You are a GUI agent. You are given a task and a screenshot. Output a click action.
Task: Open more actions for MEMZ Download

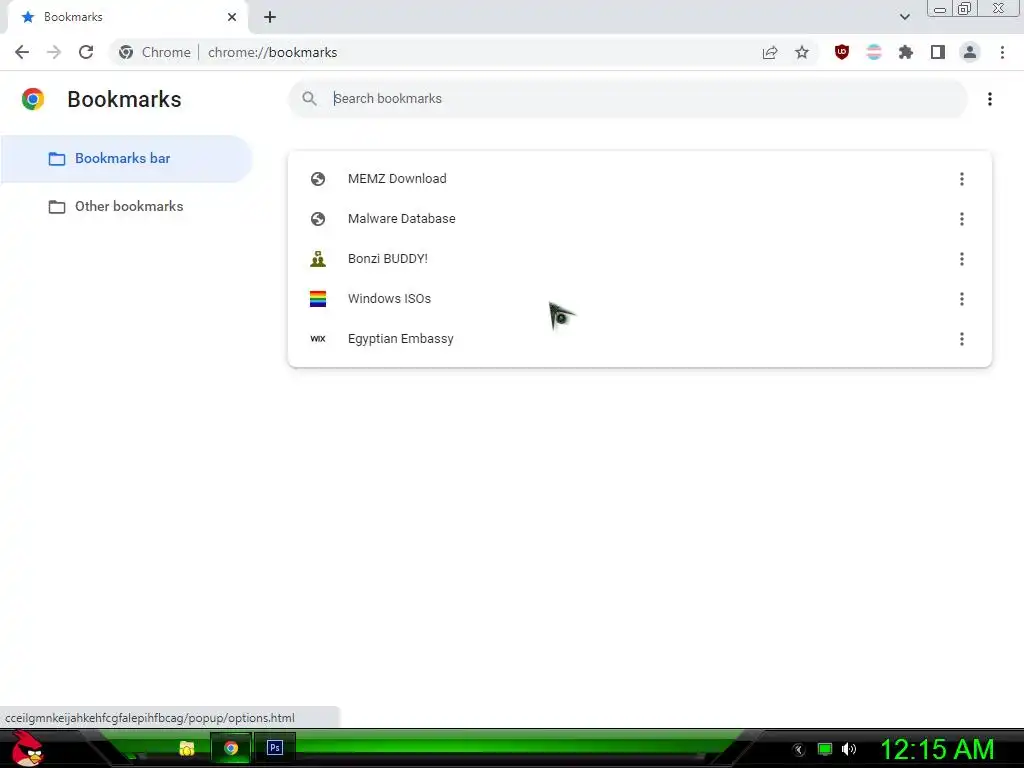click(x=961, y=179)
